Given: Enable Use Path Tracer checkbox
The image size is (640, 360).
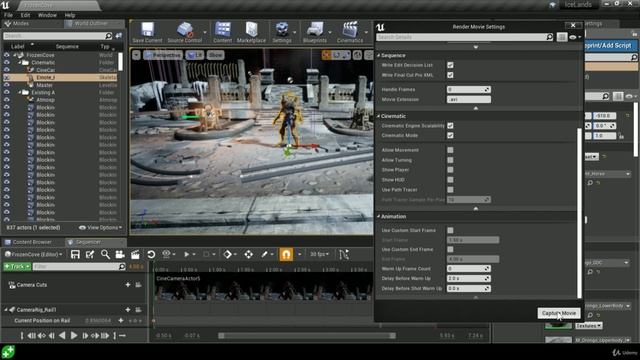Looking at the screenshot, I should coord(450,190).
